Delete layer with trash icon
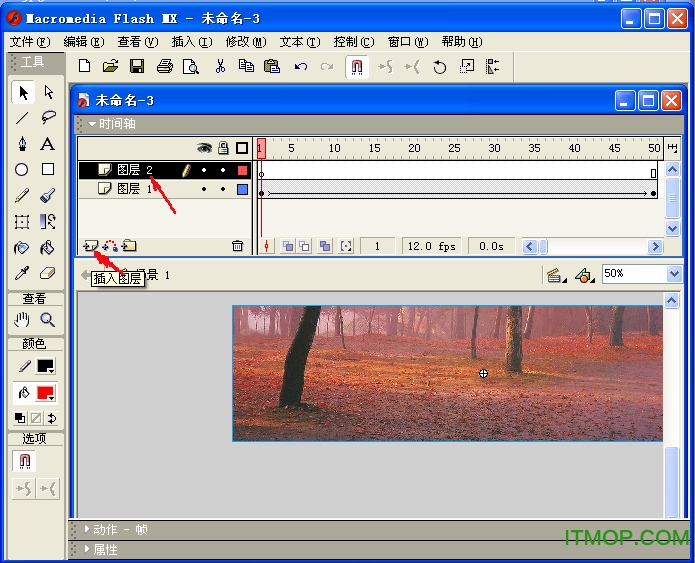Image resolution: width=695 pixels, height=563 pixels. tap(238, 246)
